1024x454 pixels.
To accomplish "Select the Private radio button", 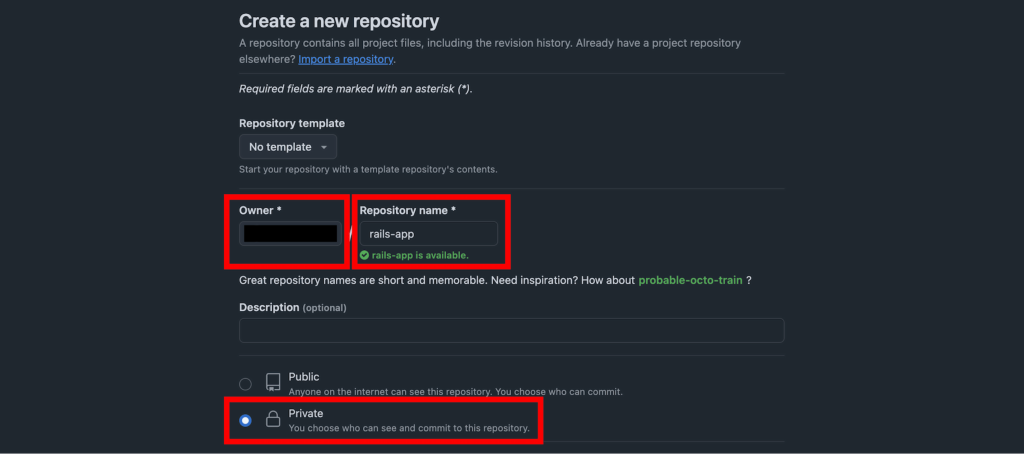I will pos(246,420).
